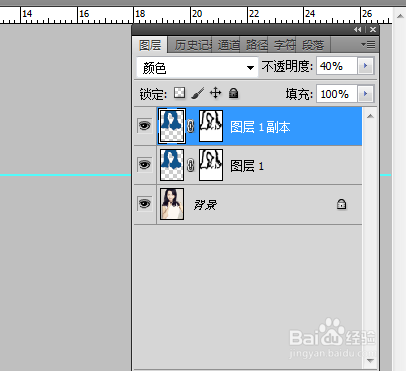Viewport: 406px width, 371px height.
Task: Hide the 背景 layer
Action: click(x=144, y=204)
